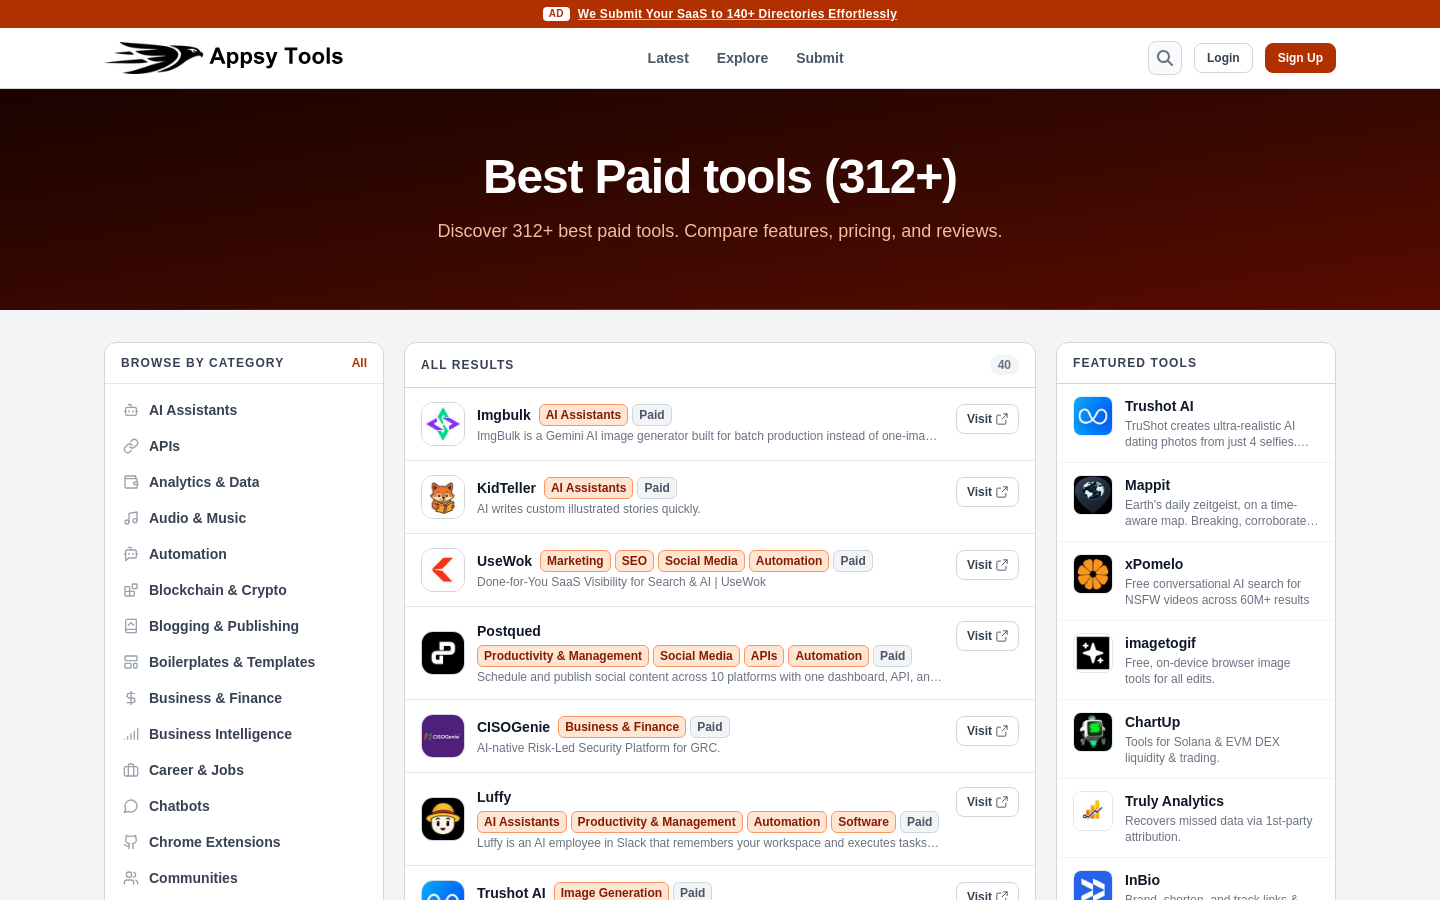Click the 40 results count badge
Viewport: 1440px width, 900px height.
(1004, 365)
